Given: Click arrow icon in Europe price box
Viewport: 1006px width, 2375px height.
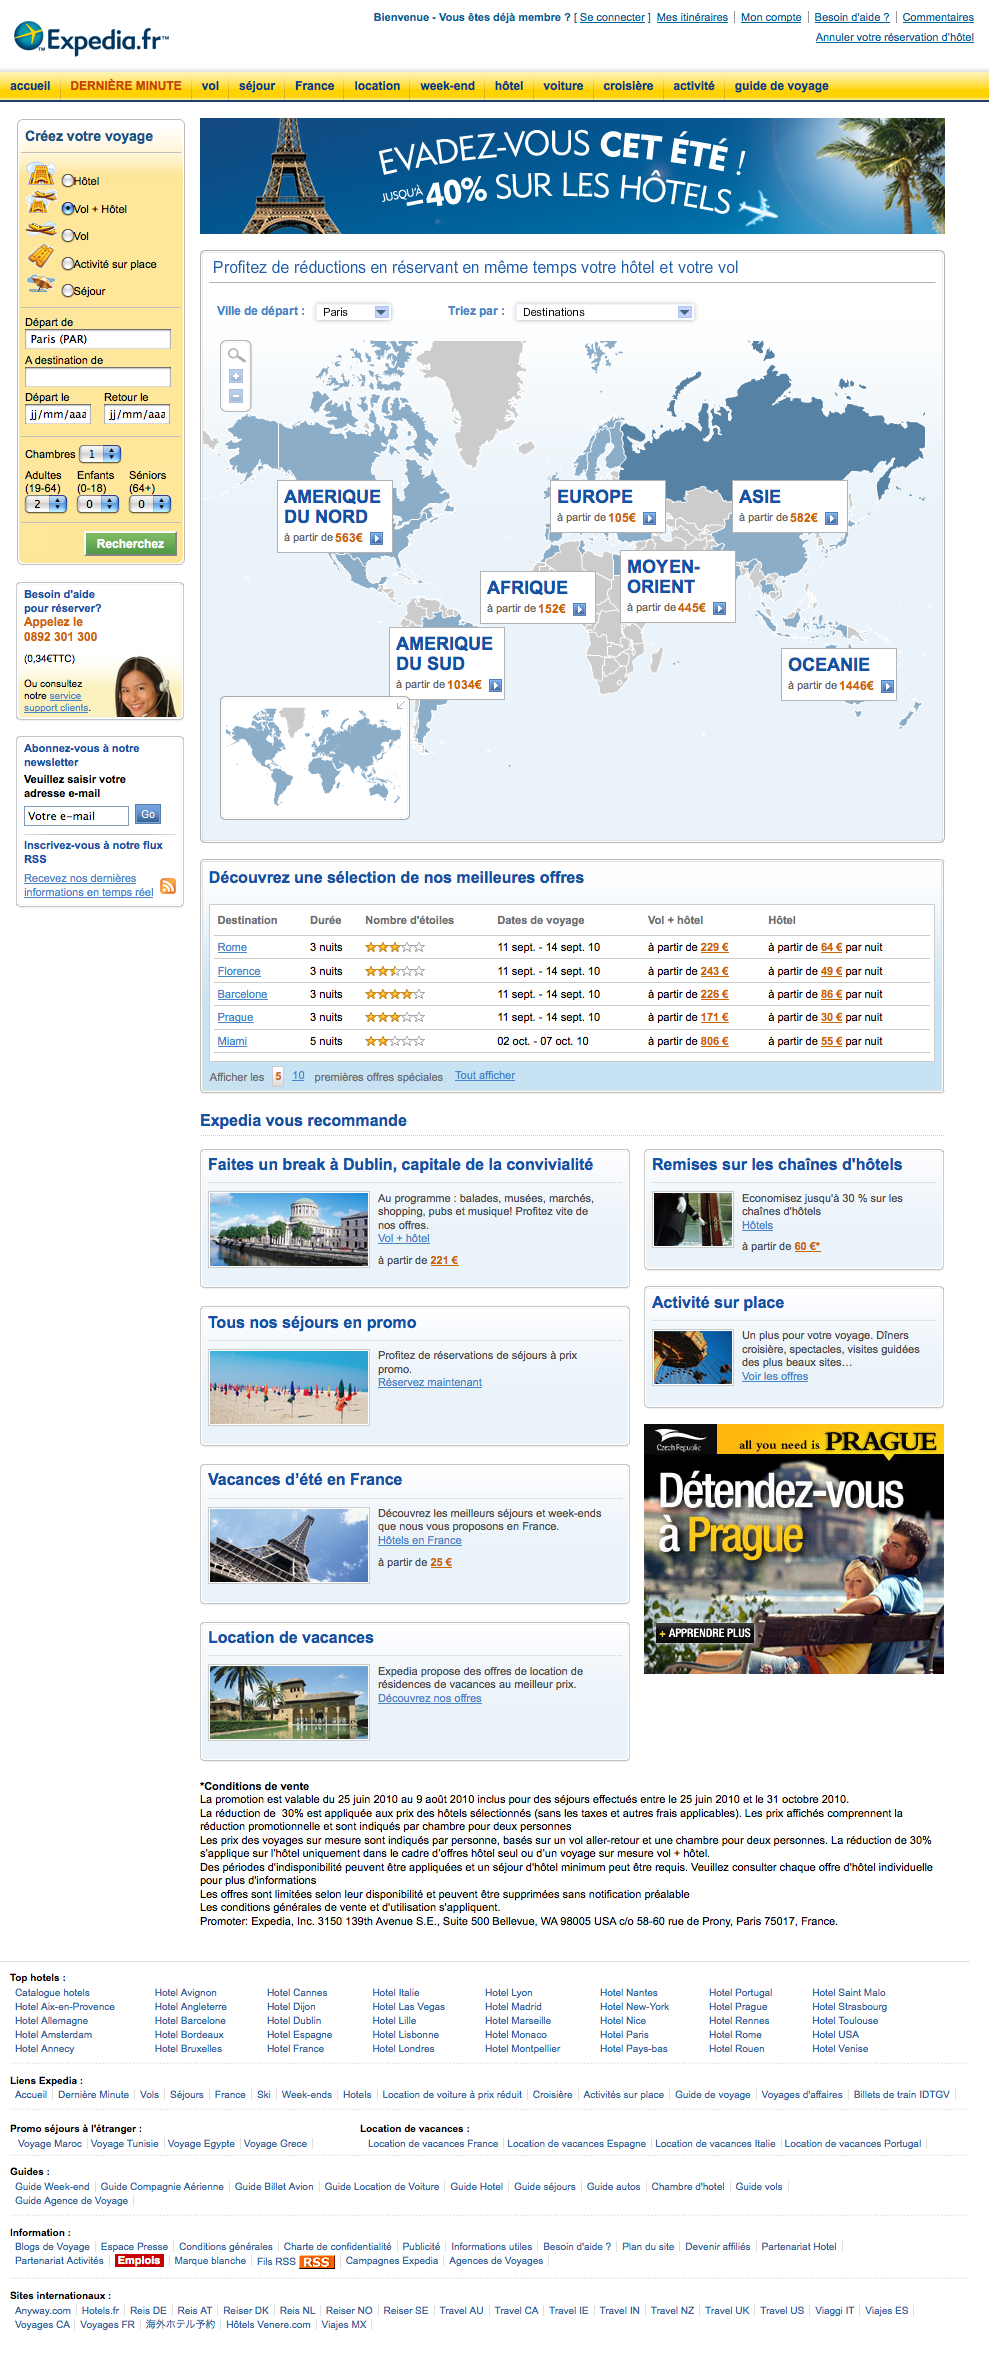Looking at the screenshot, I should point(649,518).
